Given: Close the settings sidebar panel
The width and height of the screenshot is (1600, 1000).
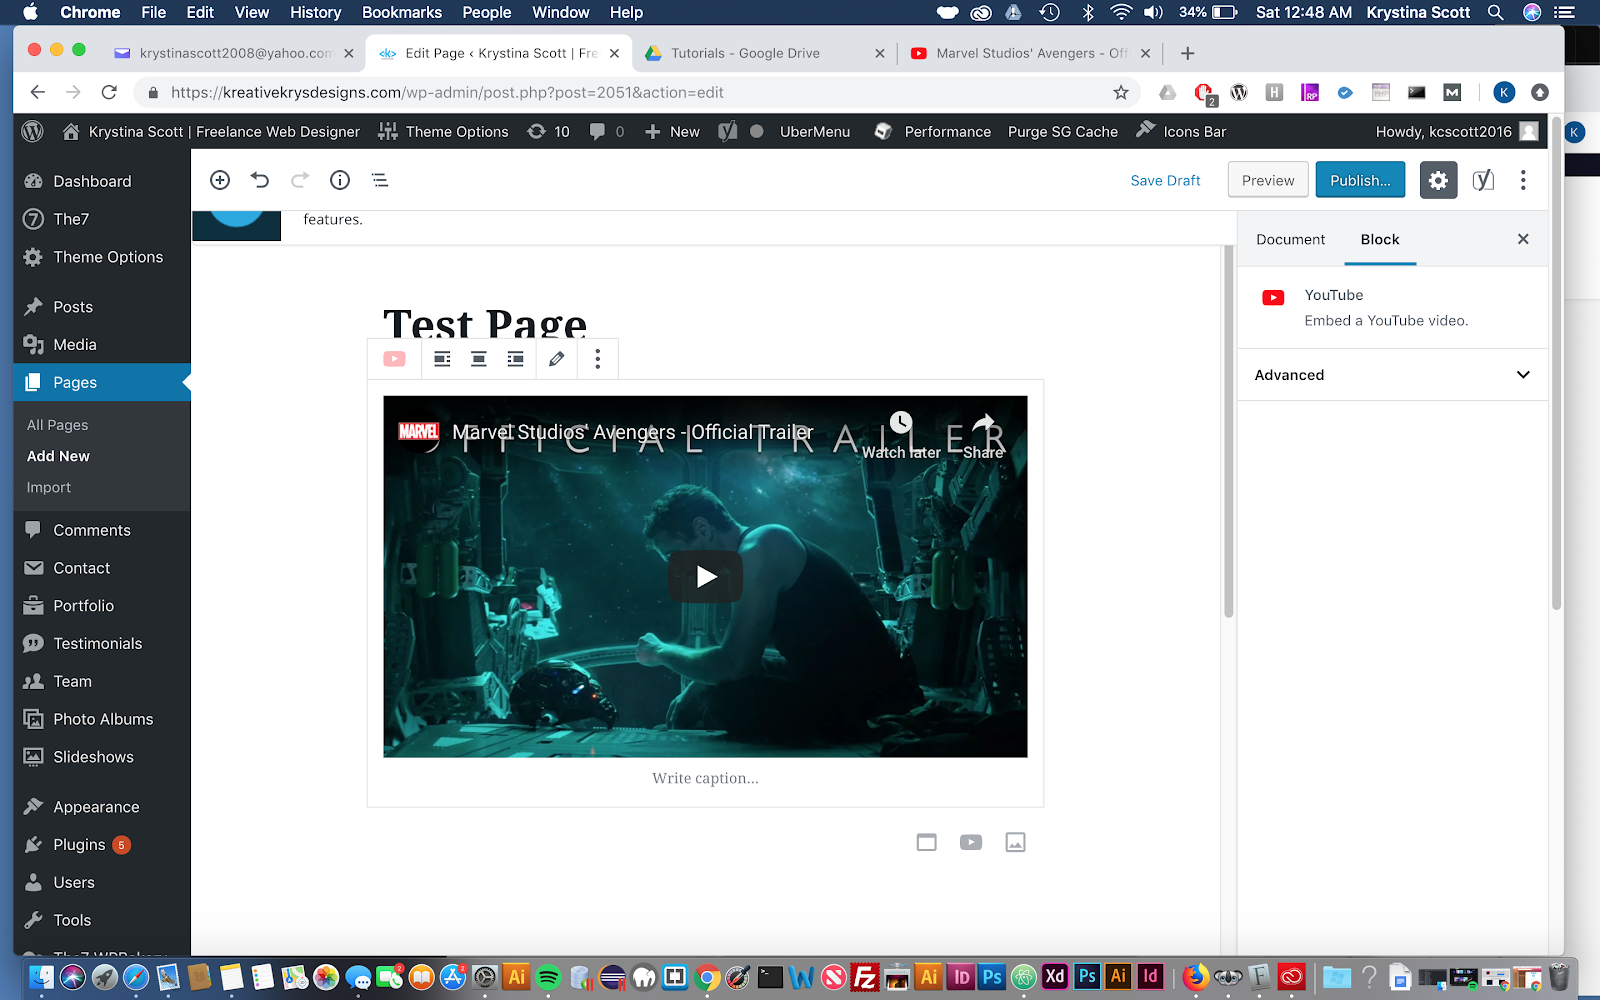Looking at the screenshot, I should pos(1523,239).
